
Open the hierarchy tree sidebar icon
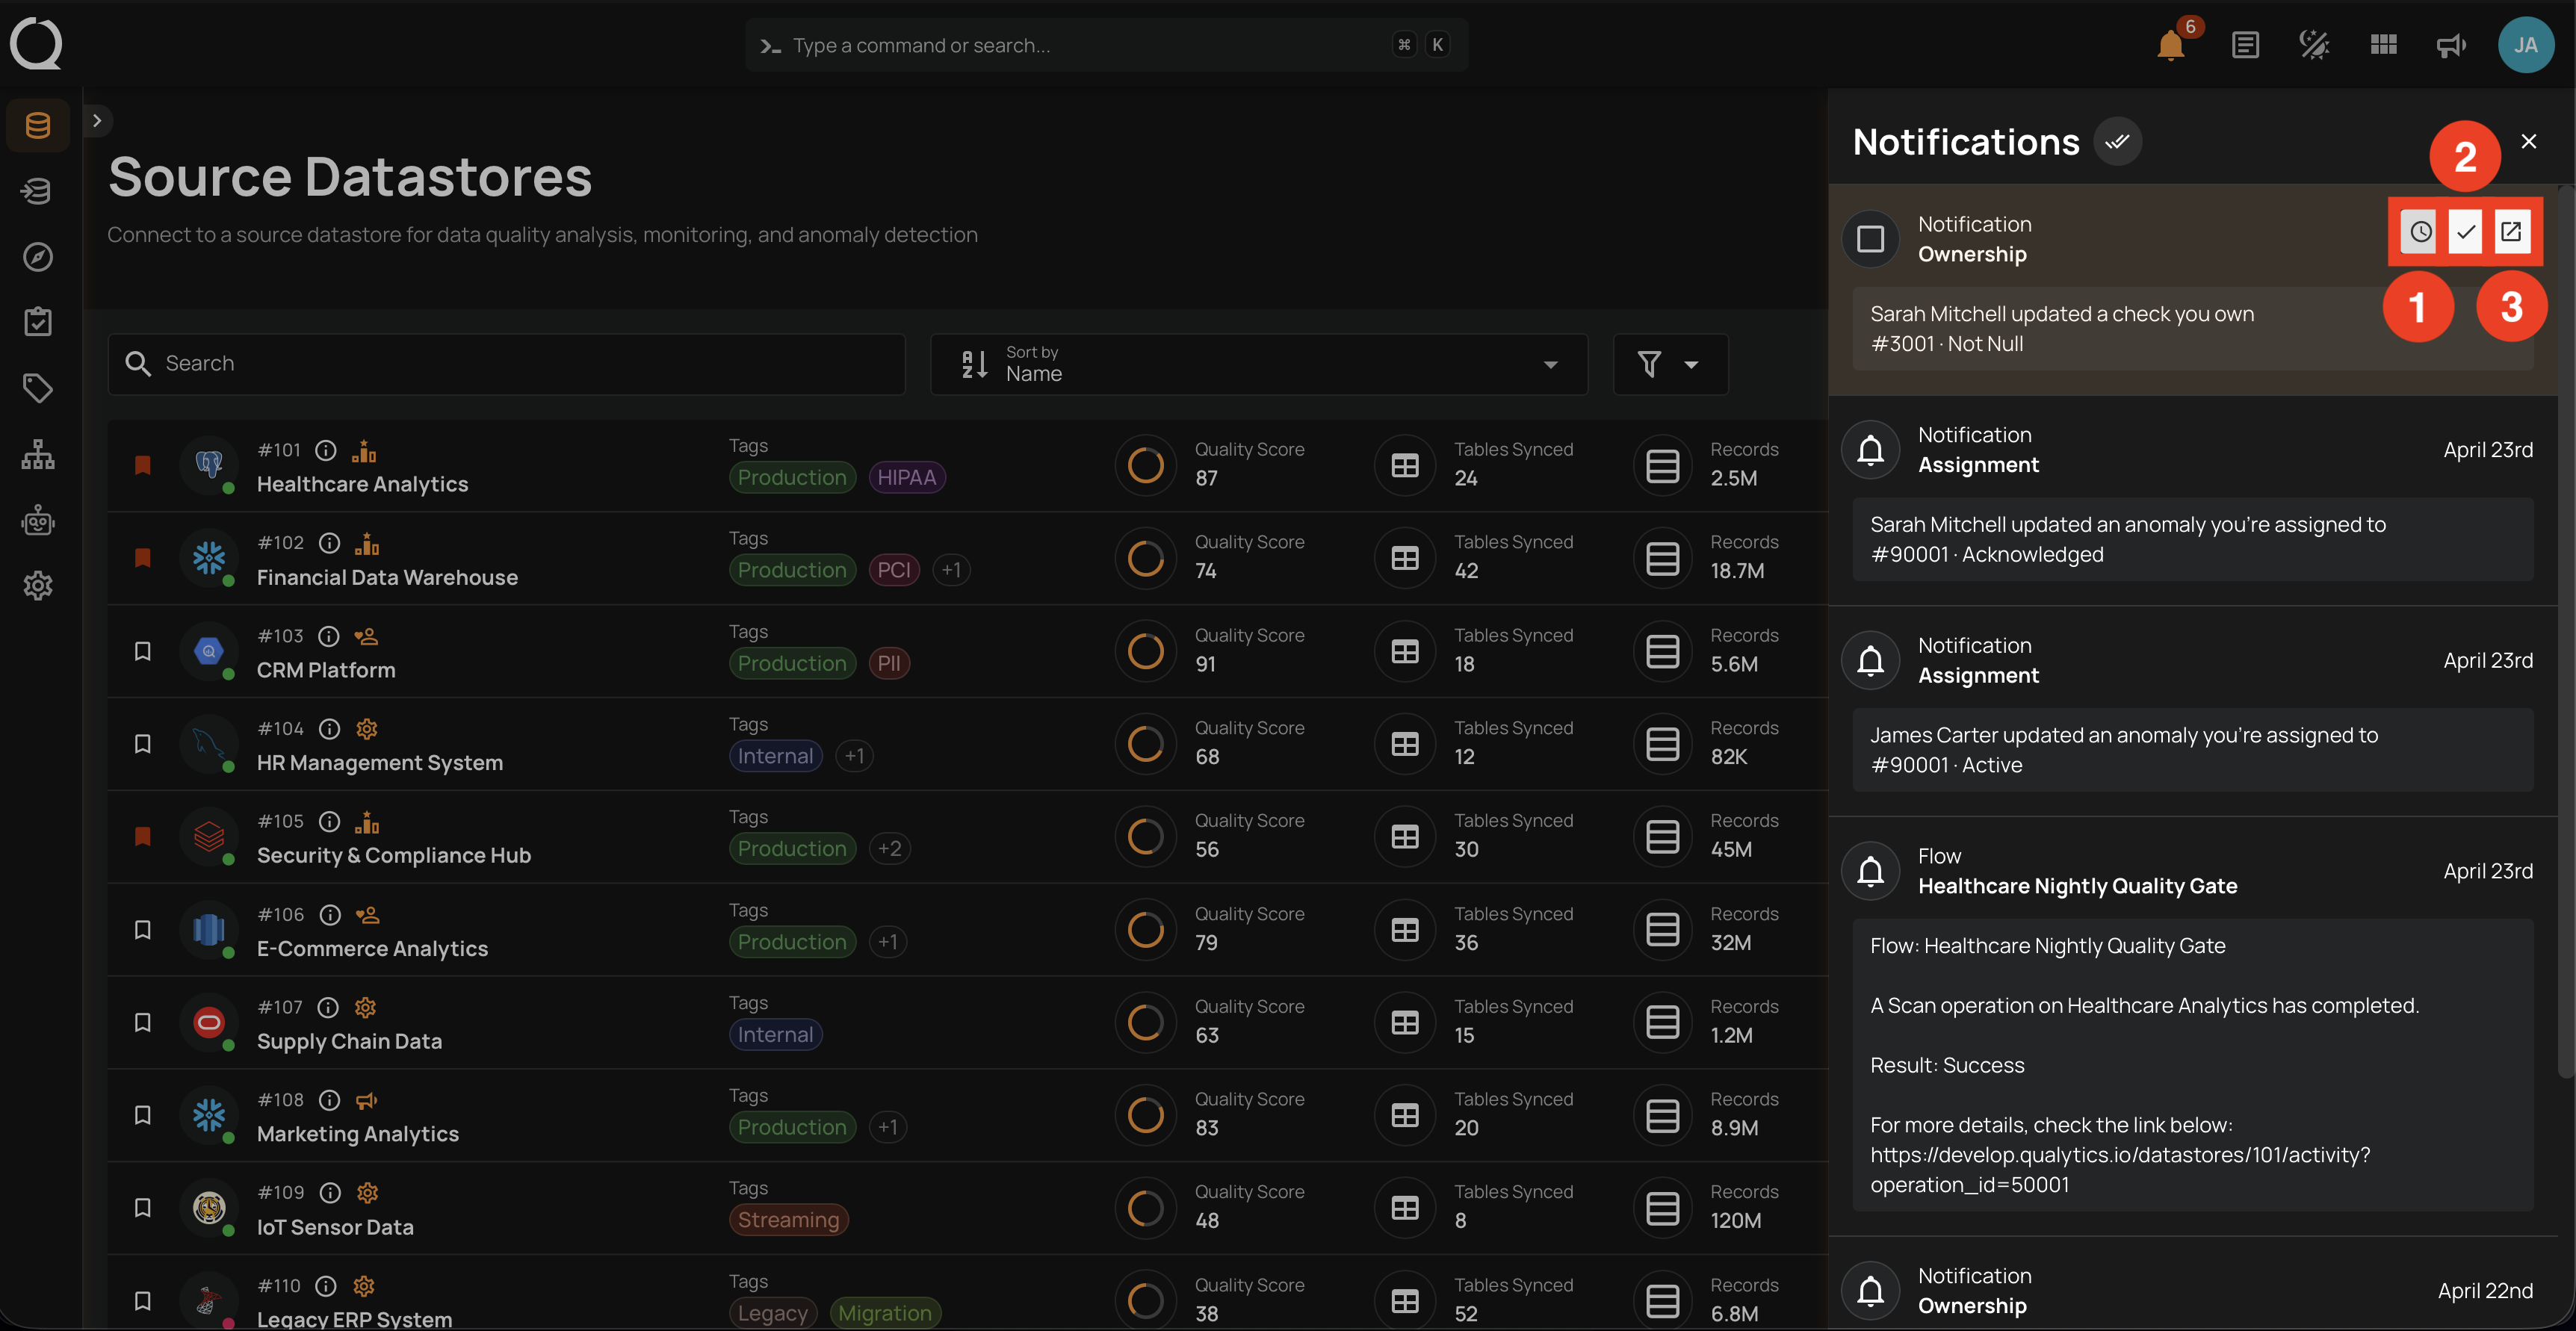(38, 454)
